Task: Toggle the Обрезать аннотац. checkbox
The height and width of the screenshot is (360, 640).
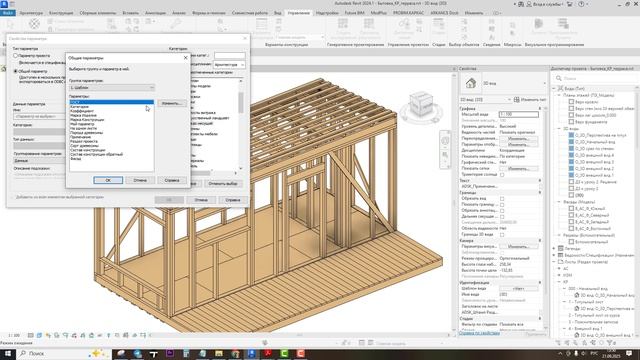Action: [x=502, y=211]
